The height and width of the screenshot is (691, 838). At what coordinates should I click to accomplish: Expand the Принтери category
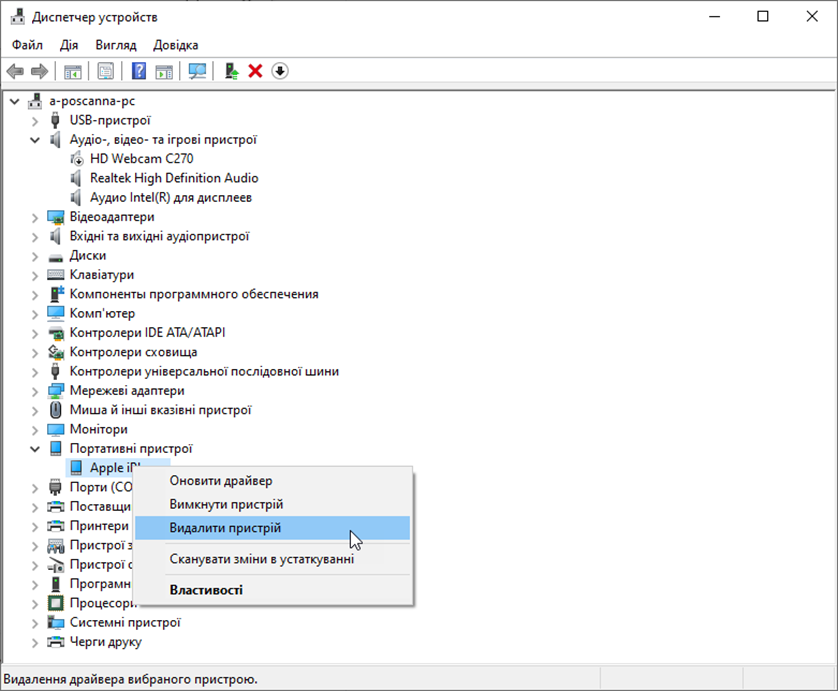(35, 526)
